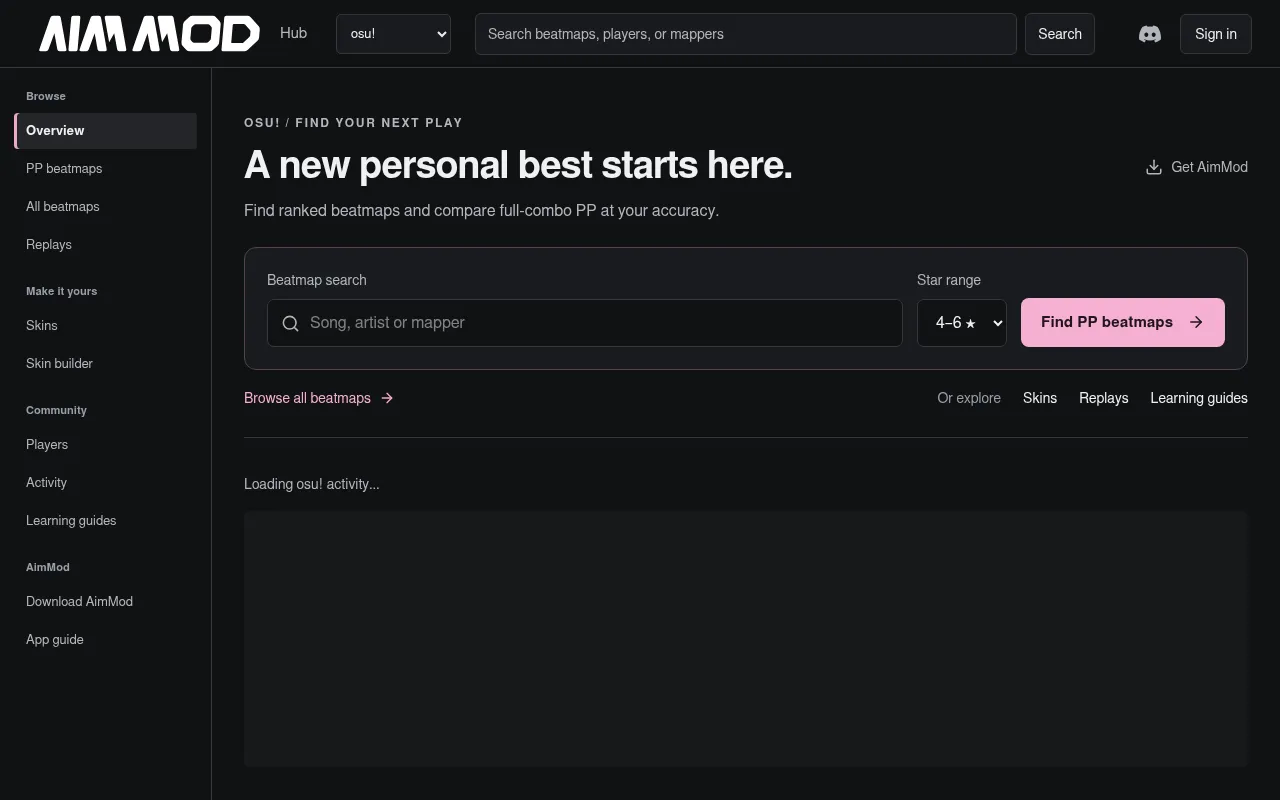The width and height of the screenshot is (1280, 800).
Task: Expand the Star range 4–6 dropdown
Action: 962,323
